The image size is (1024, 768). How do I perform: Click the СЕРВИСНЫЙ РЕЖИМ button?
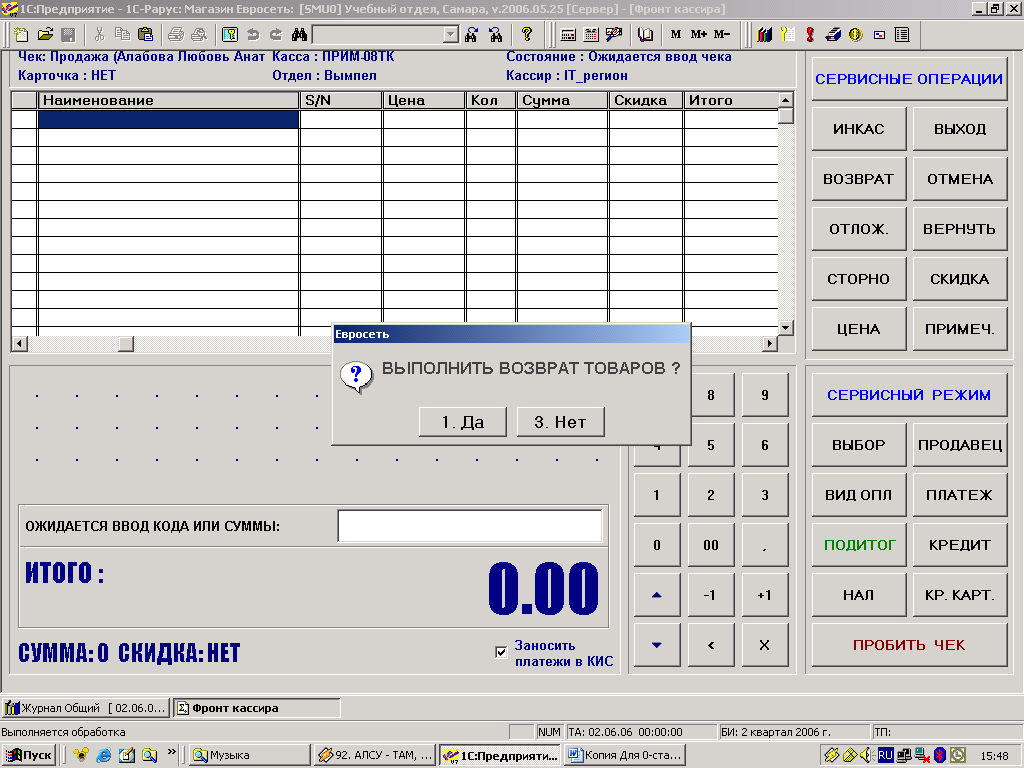(909, 395)
